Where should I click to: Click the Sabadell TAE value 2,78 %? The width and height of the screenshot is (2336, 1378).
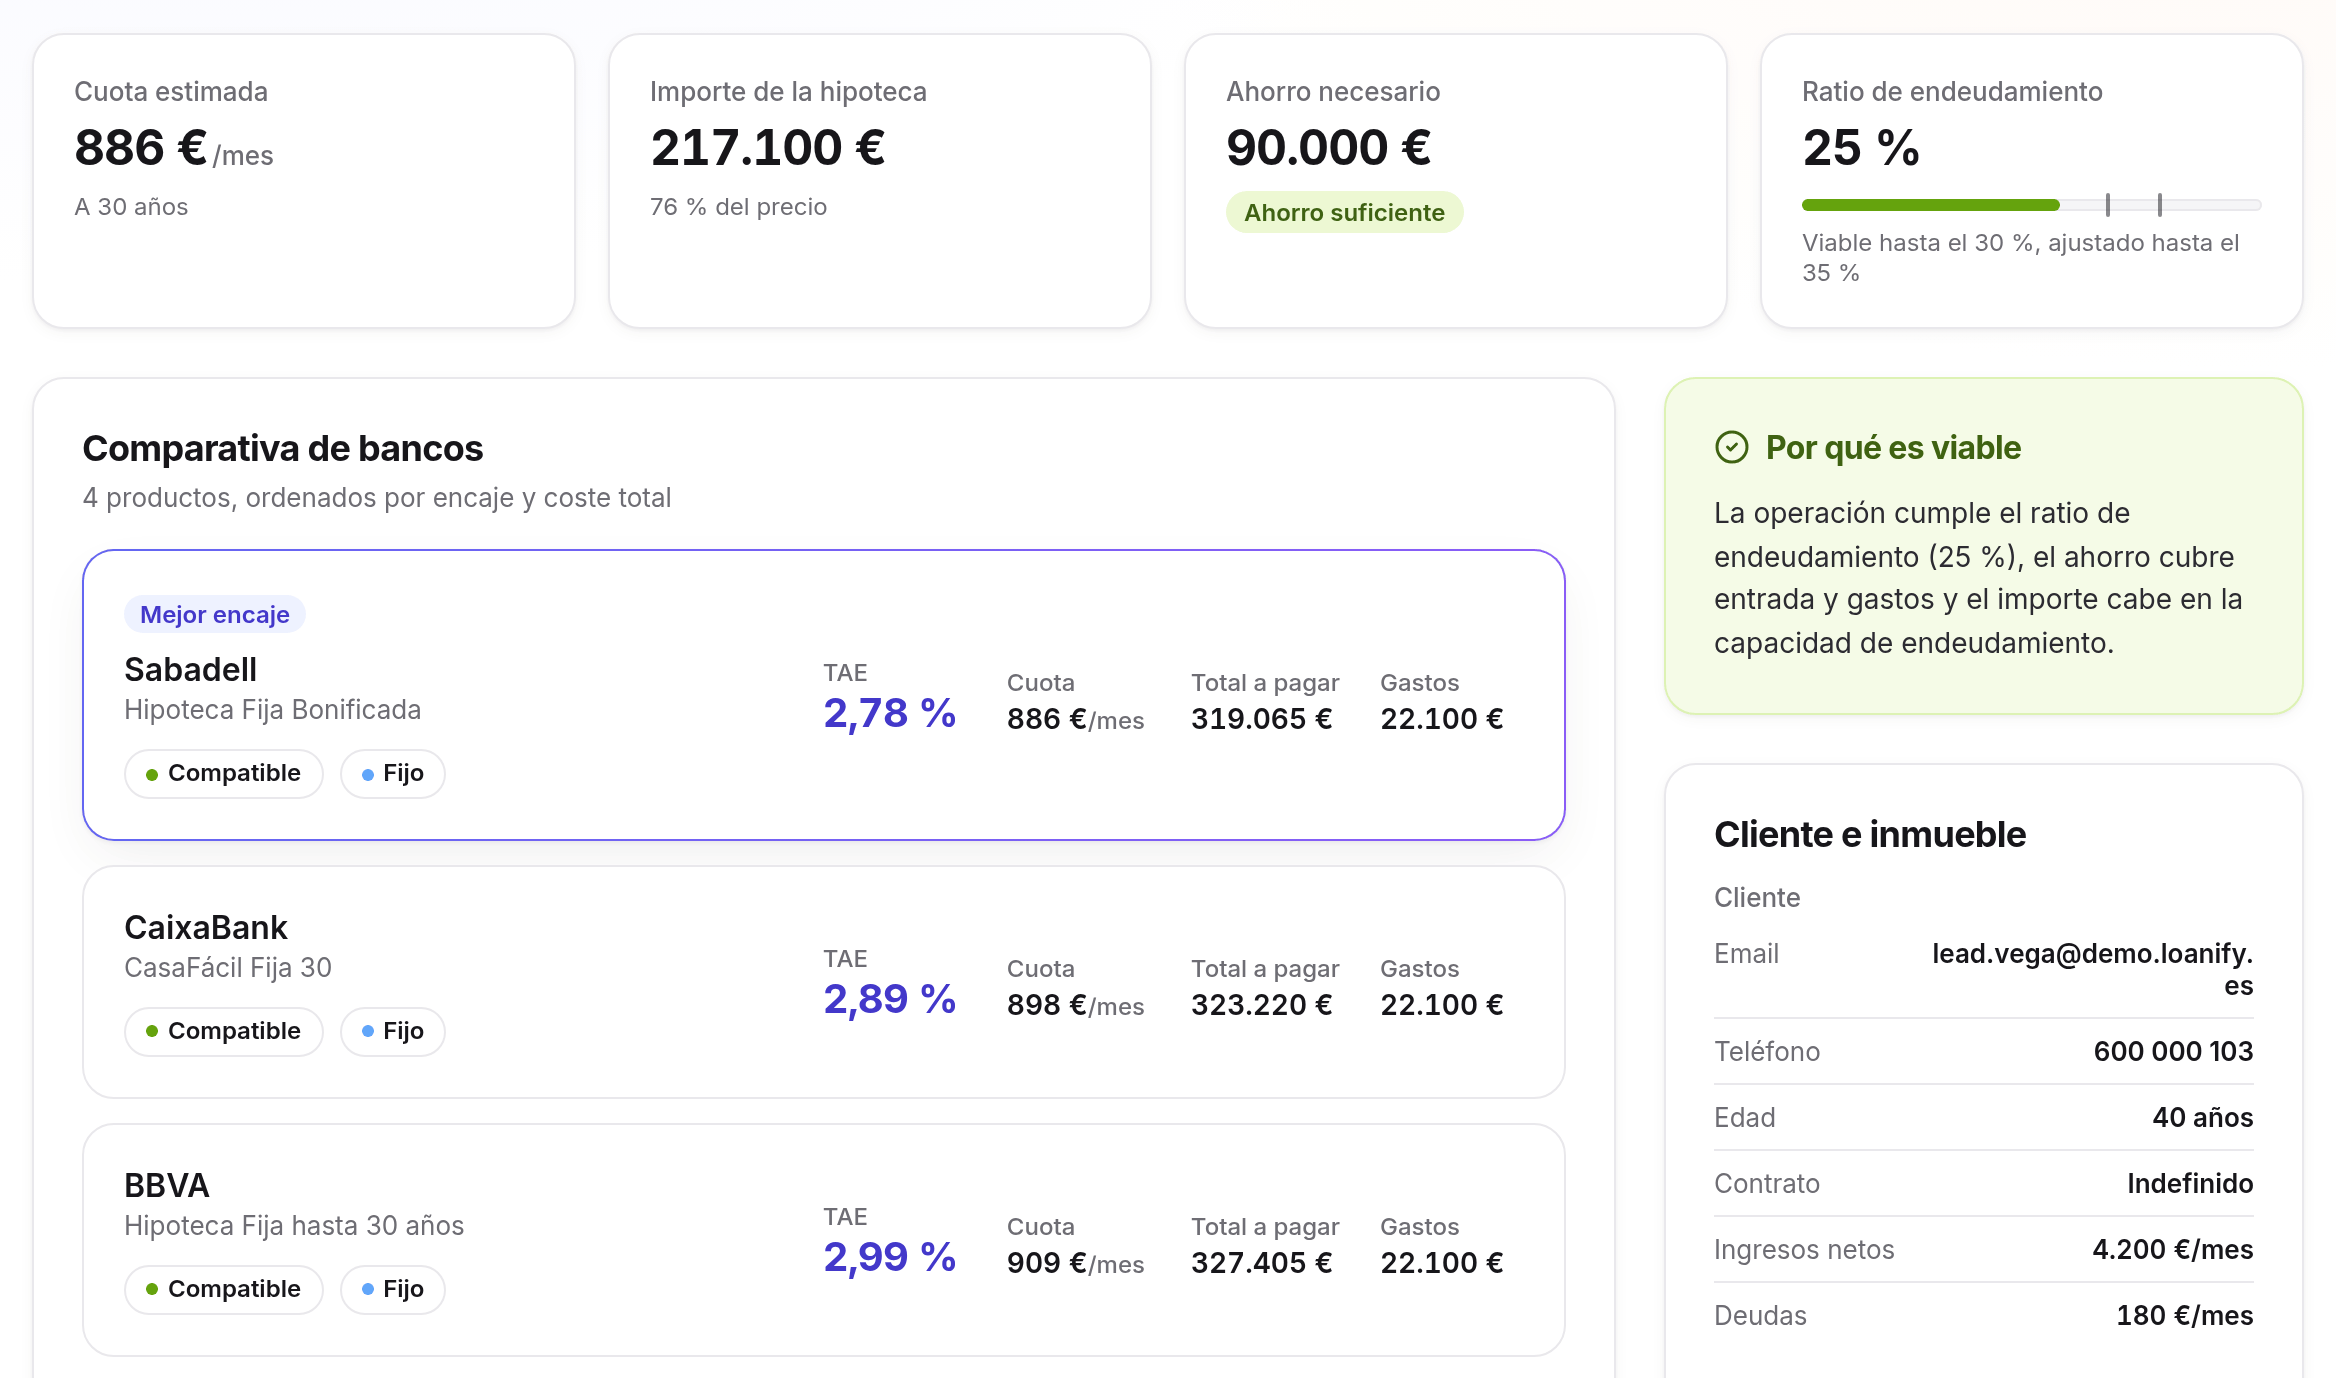point(889,713)
